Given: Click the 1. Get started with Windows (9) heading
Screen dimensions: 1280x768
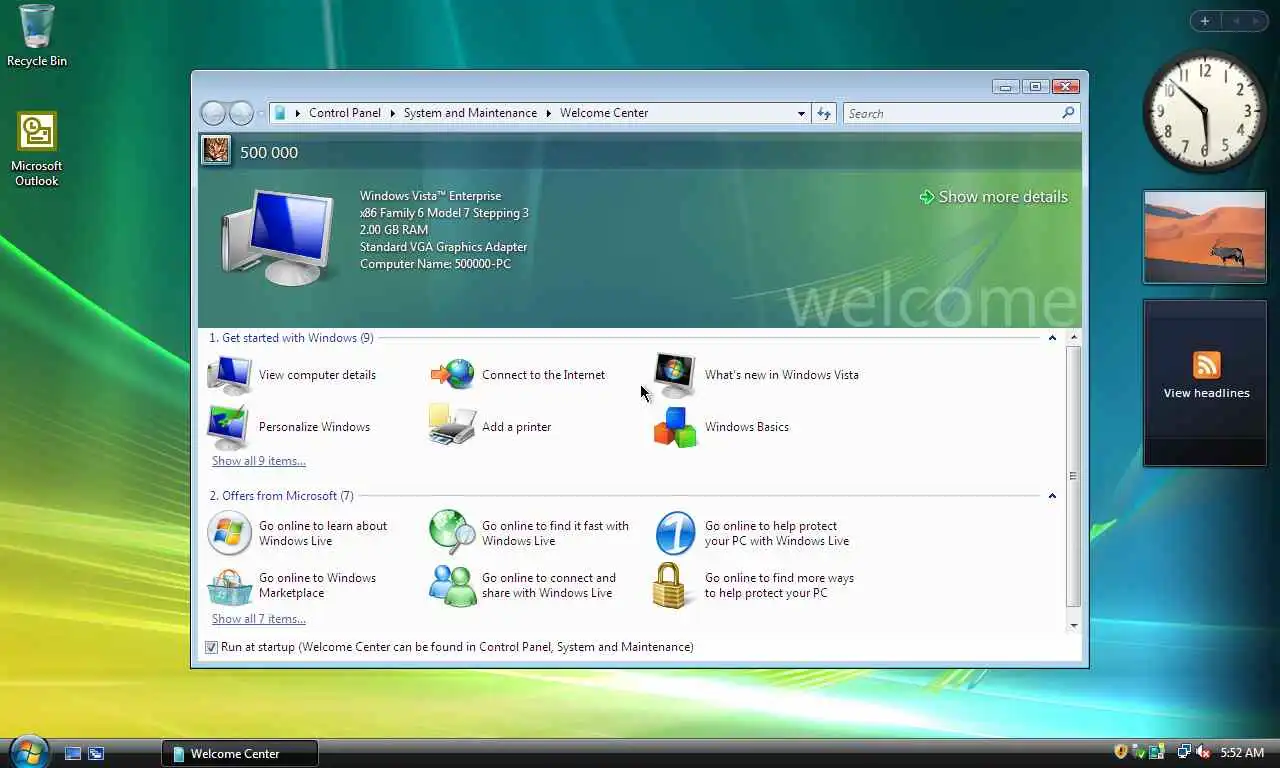Looking at the screenshot, I should (291, 338).
